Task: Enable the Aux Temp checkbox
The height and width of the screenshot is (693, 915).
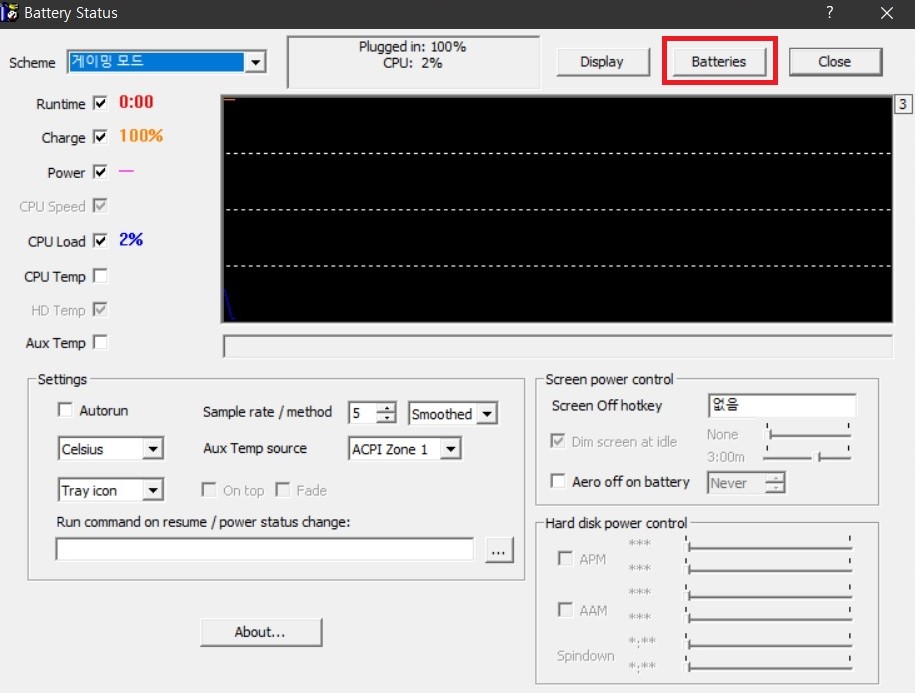Action: [100, 342]
